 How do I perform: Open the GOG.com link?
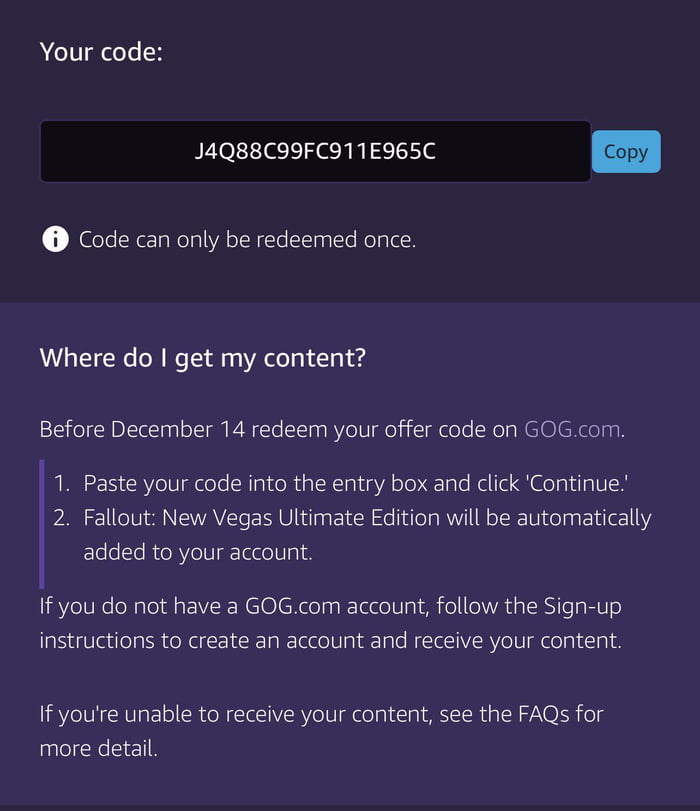(x=572, y=430)
